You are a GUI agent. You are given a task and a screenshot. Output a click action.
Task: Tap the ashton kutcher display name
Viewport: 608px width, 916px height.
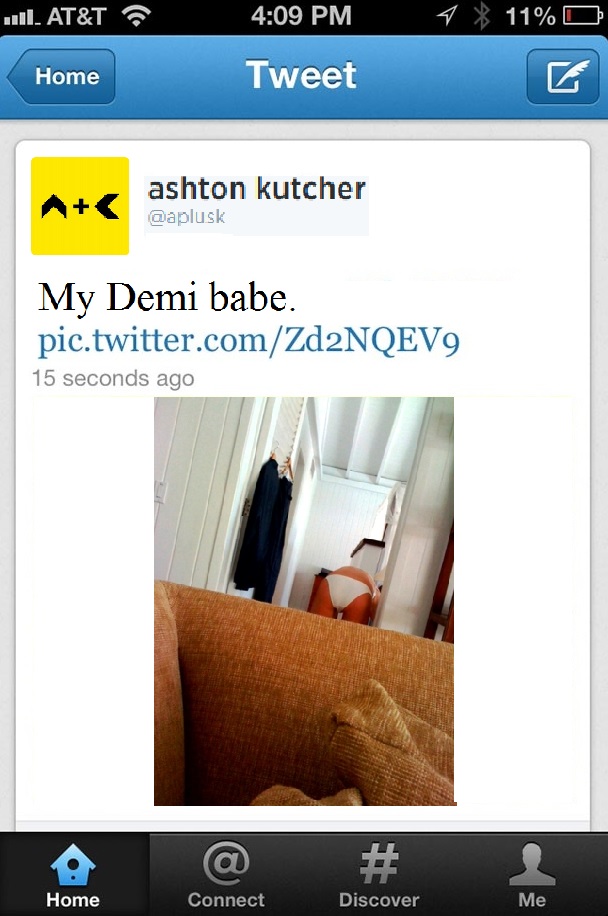(257, 189)
